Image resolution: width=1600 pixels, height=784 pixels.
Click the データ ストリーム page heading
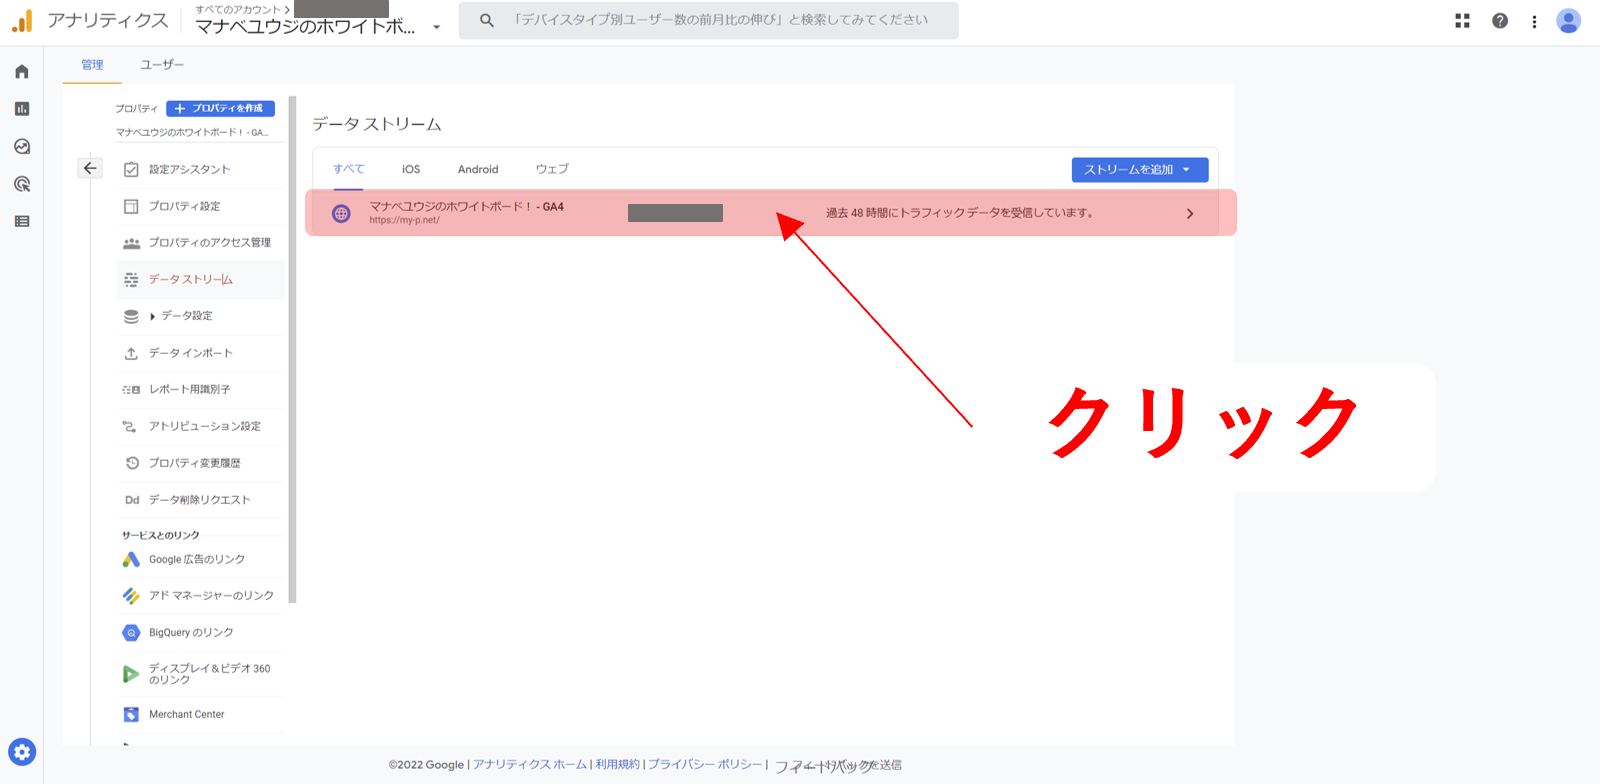tap(376, 124)
